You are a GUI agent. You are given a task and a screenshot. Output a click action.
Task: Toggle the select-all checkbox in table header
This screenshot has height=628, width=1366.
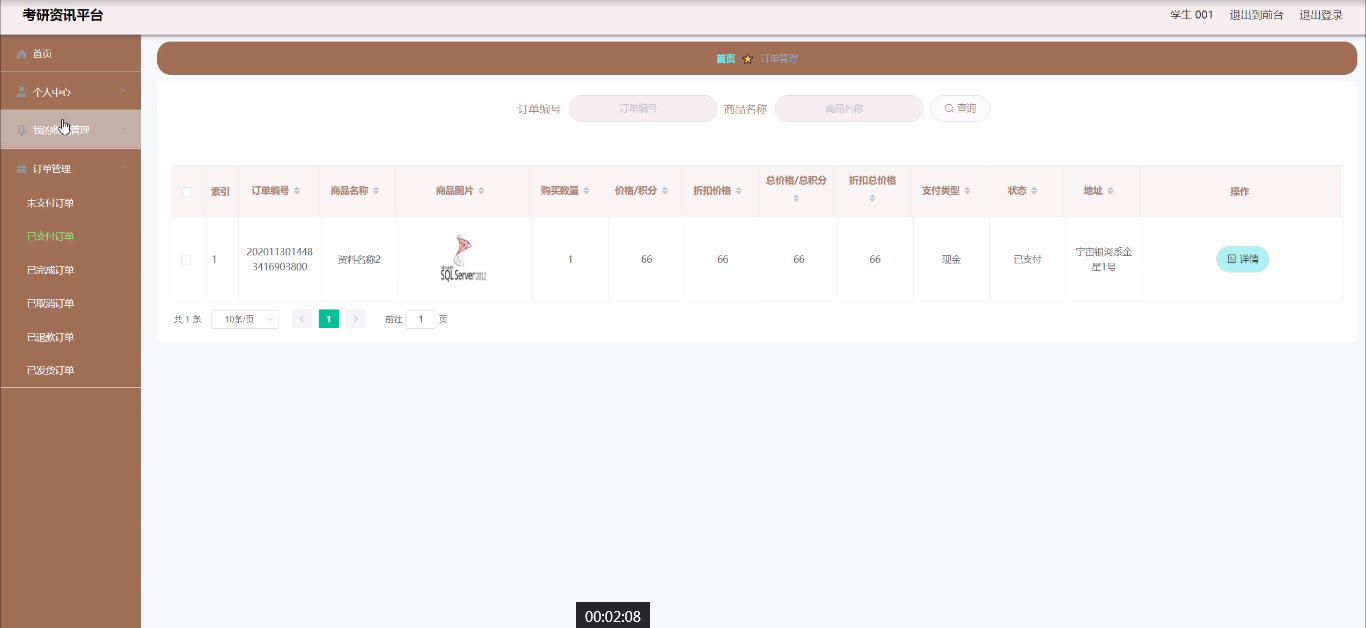pyautogui.click(x=187, y=192)
